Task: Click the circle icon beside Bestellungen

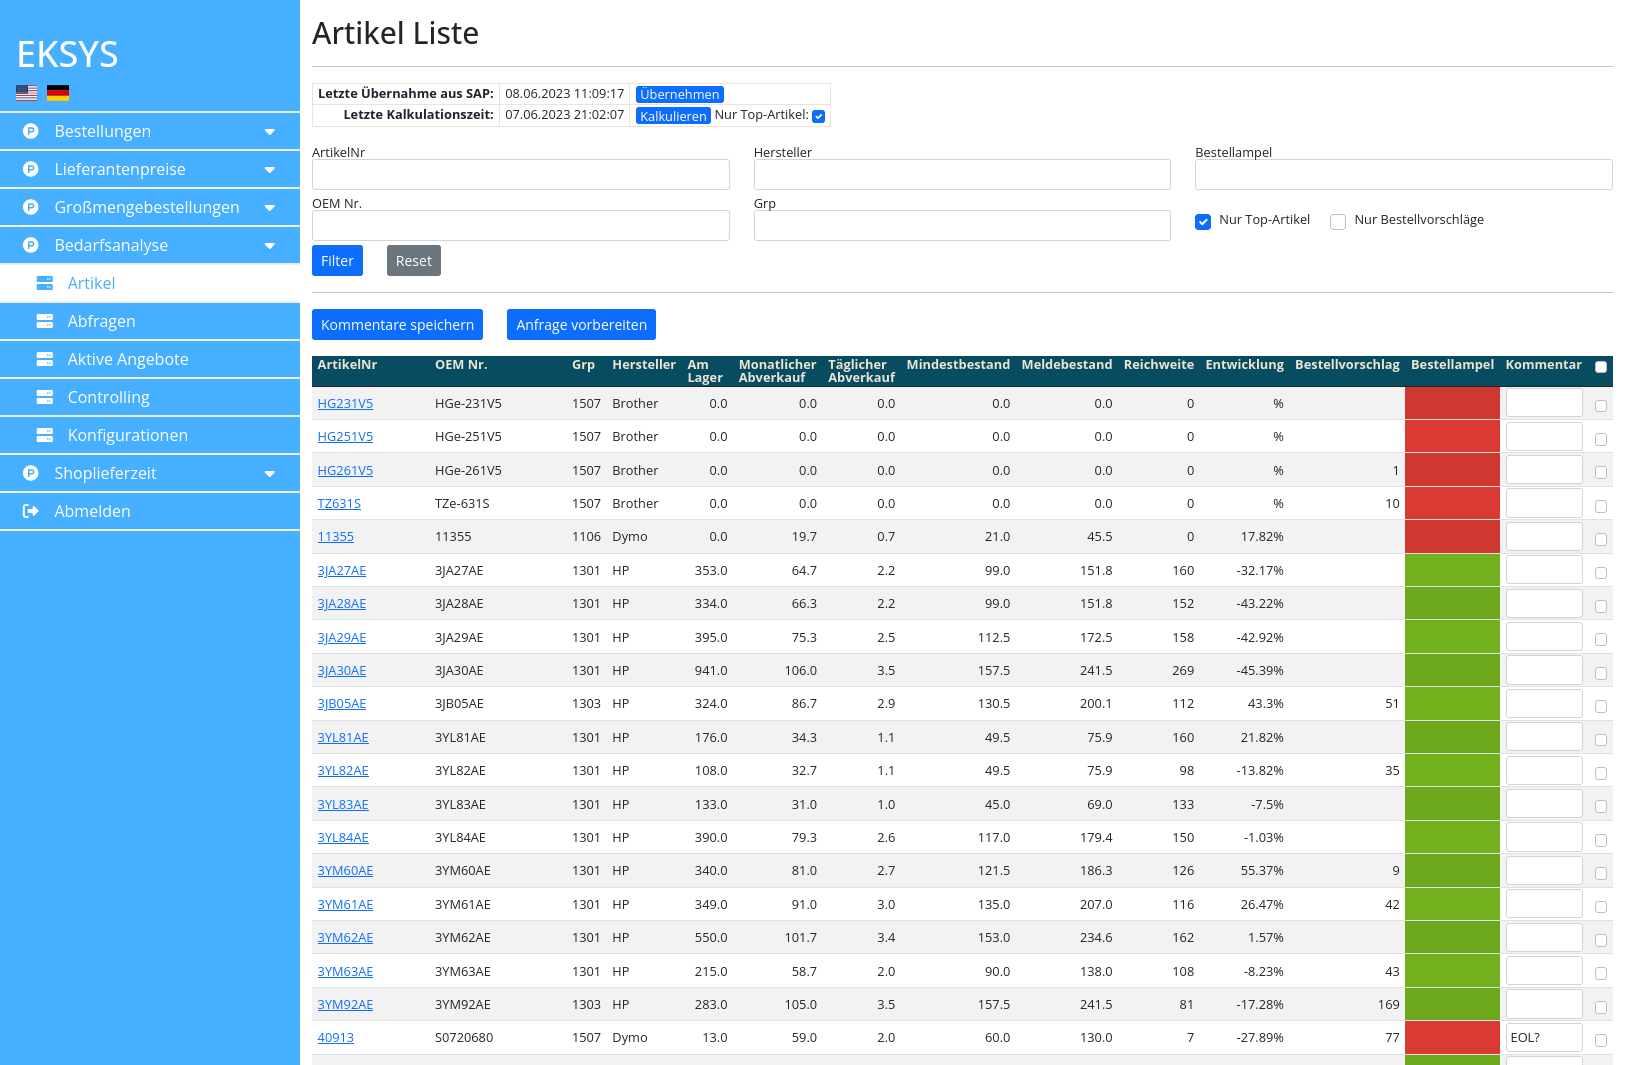Action: [x=31, y=131]
